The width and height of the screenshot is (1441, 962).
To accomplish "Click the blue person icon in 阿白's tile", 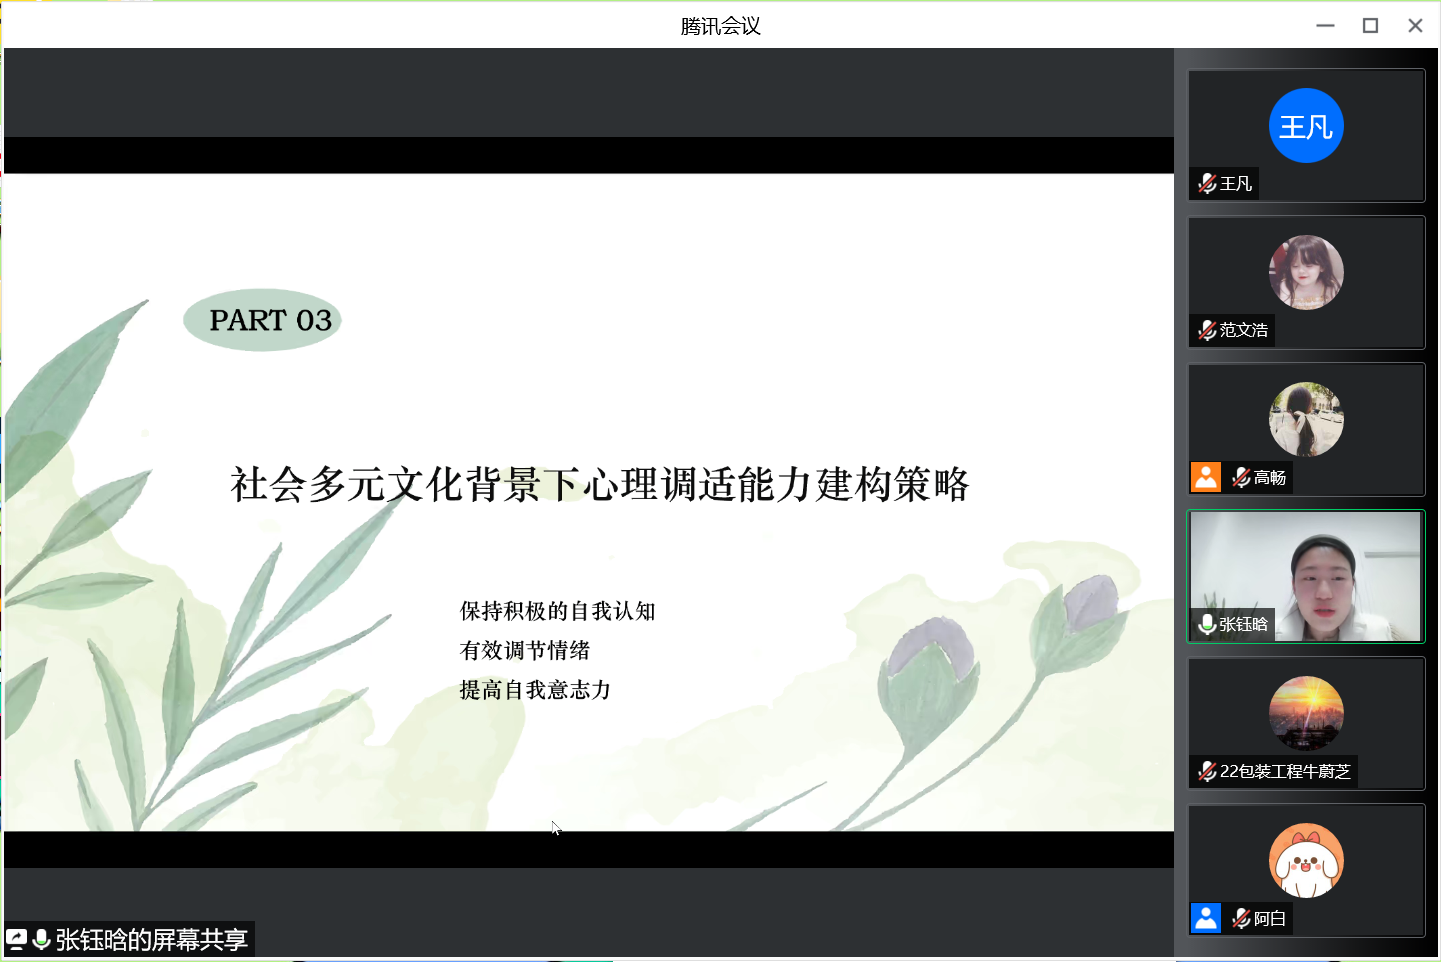I will click(x=1206, y=918).
